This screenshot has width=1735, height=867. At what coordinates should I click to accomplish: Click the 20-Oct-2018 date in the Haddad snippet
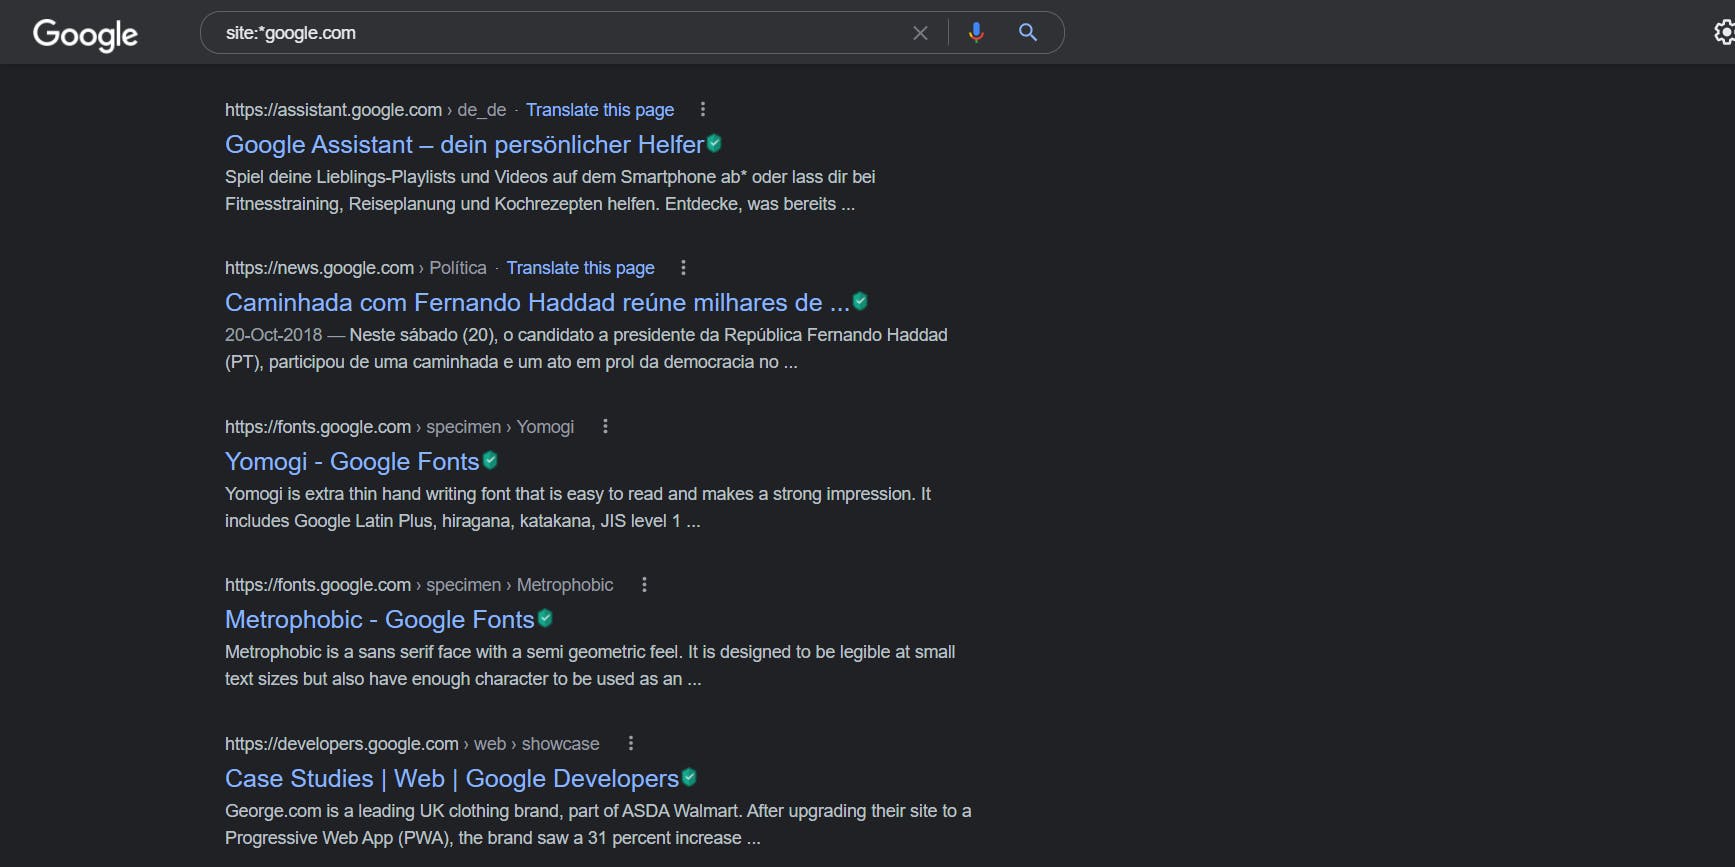tap(273, 335)
